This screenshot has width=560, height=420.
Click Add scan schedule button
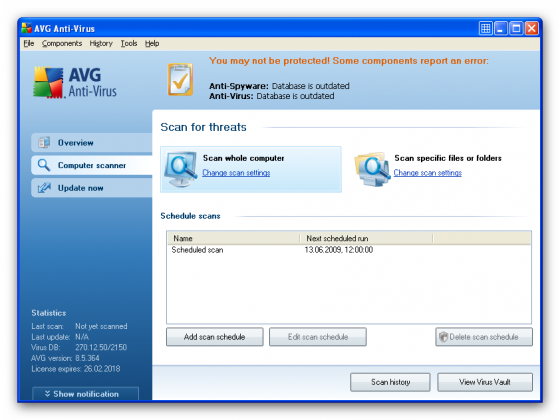point(215,337)
